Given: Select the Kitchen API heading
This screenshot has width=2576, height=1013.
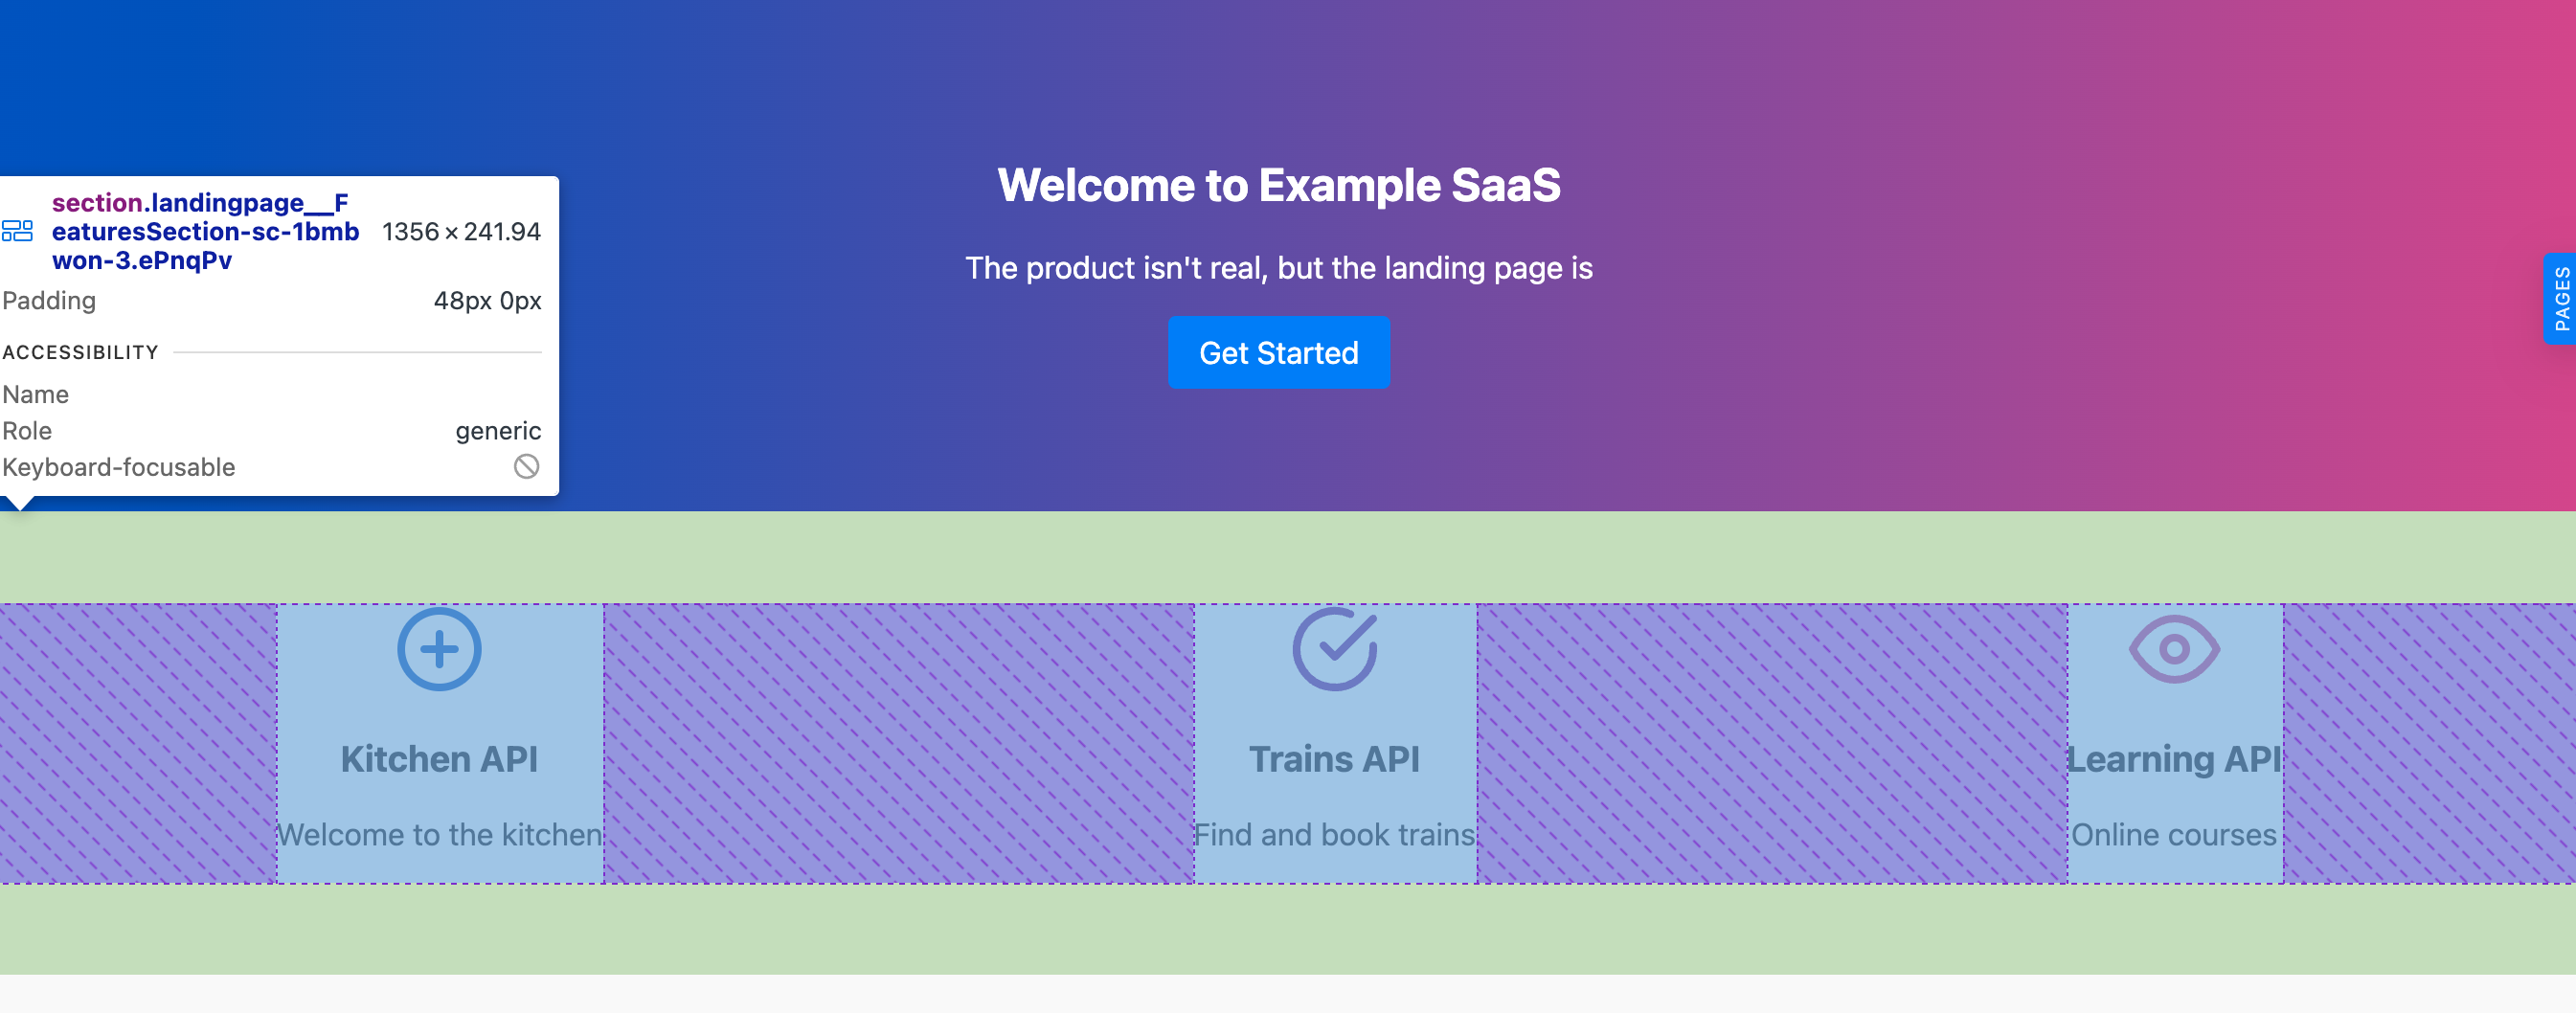Looking at the screenshot, I should pos(439,759).
